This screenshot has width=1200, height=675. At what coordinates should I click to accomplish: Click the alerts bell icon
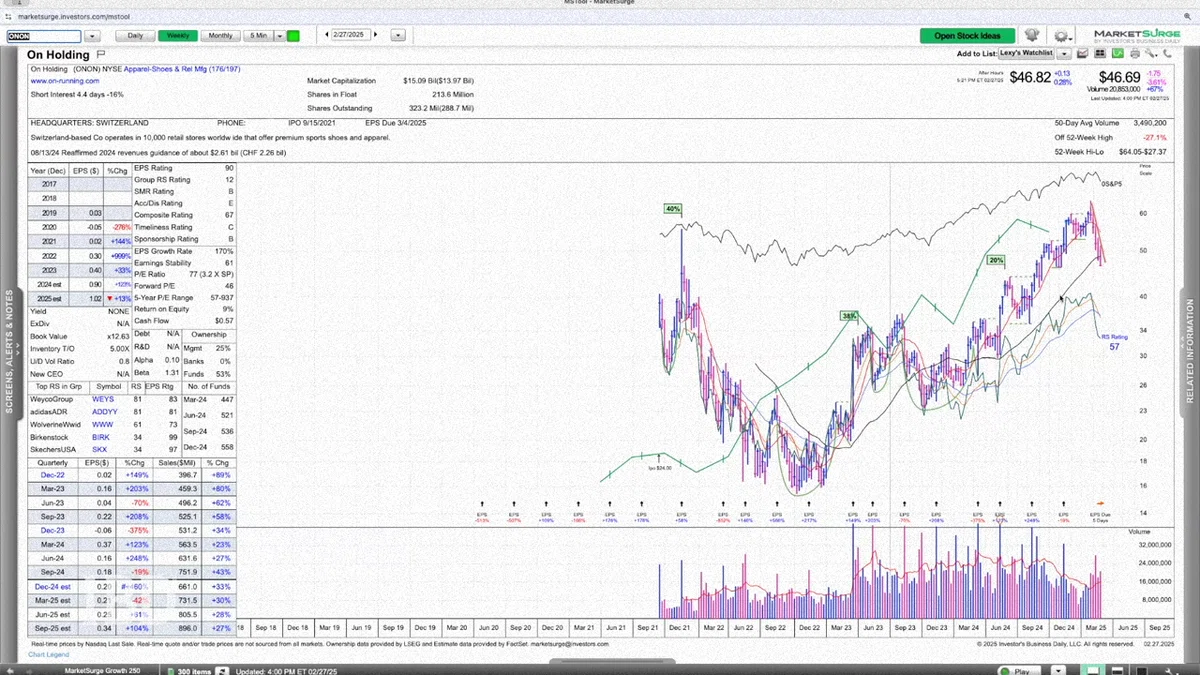coord(1032,36)
